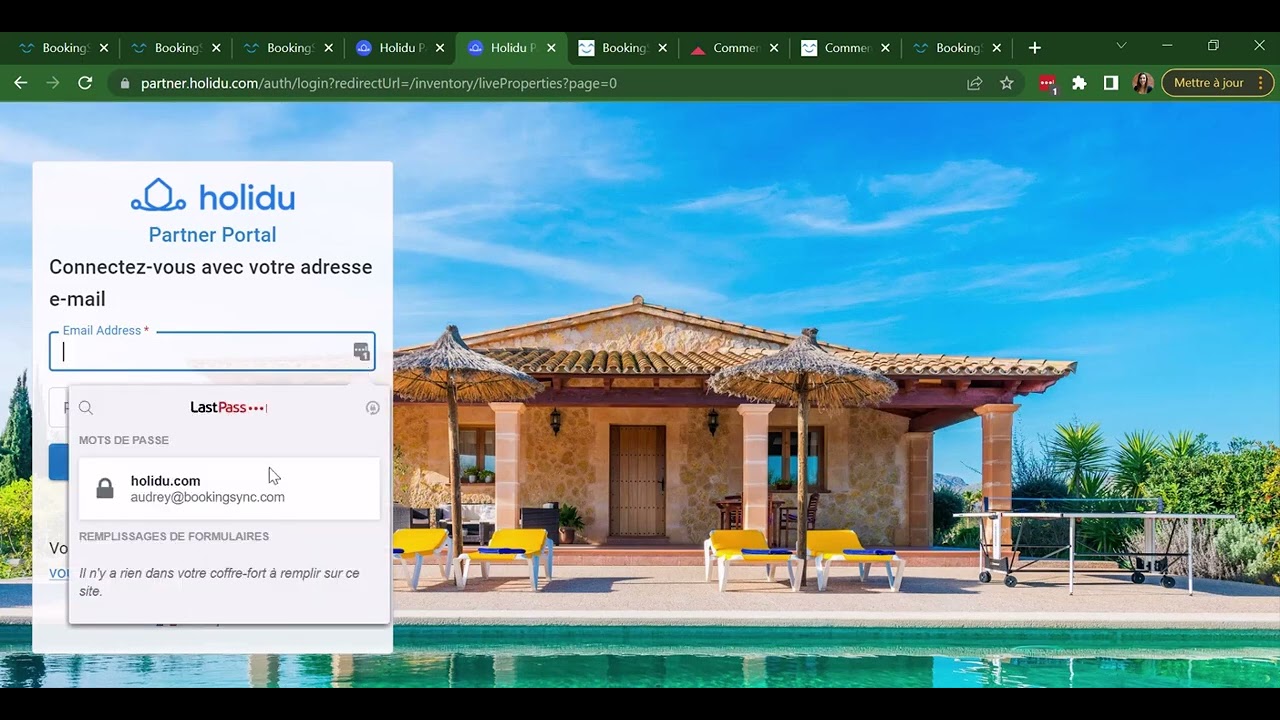The height and width of the screenshot is (720, 1280).
Task: Switch to the inactive Holidu tab
Action: (400, 48)
